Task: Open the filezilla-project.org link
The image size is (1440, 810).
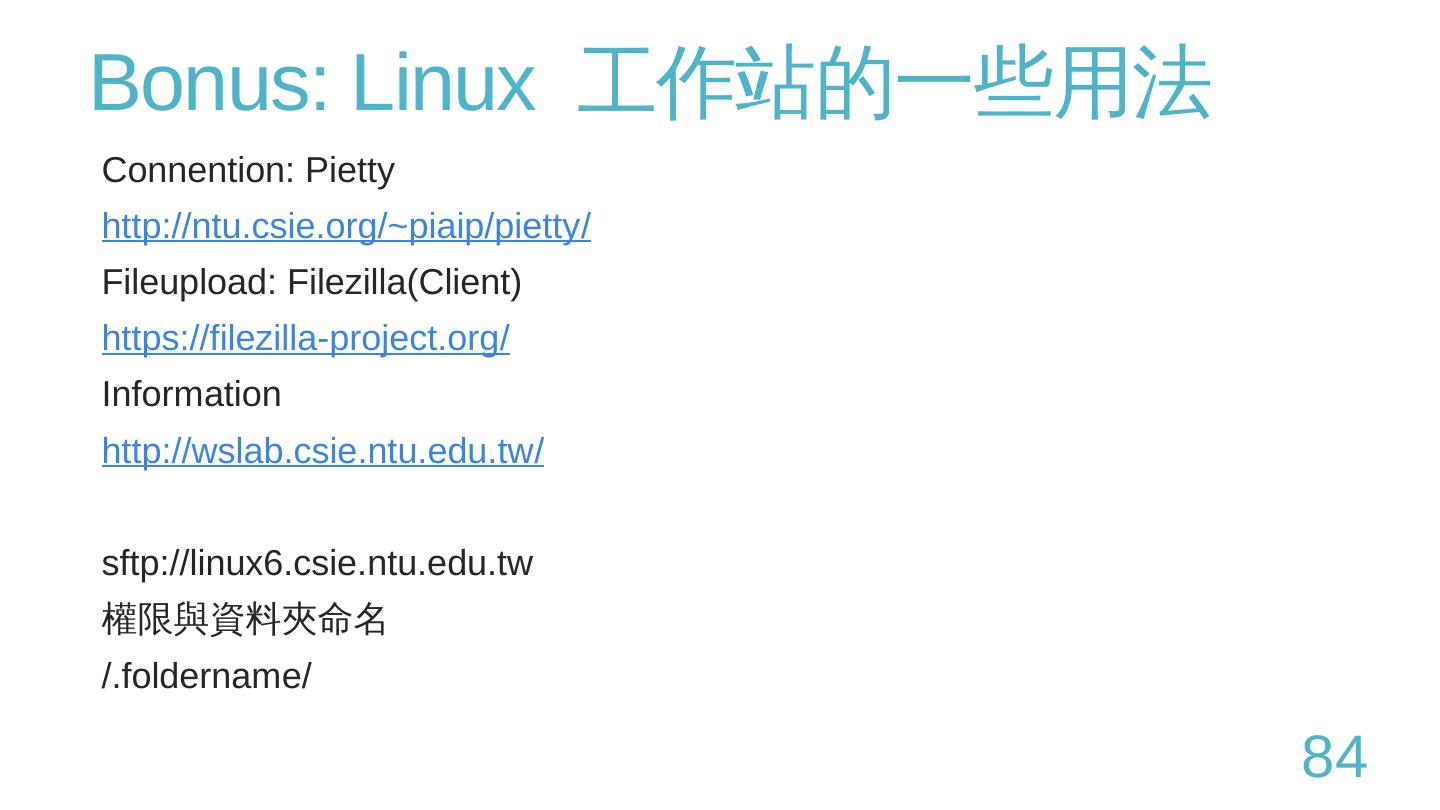Action: click(305, 338)
